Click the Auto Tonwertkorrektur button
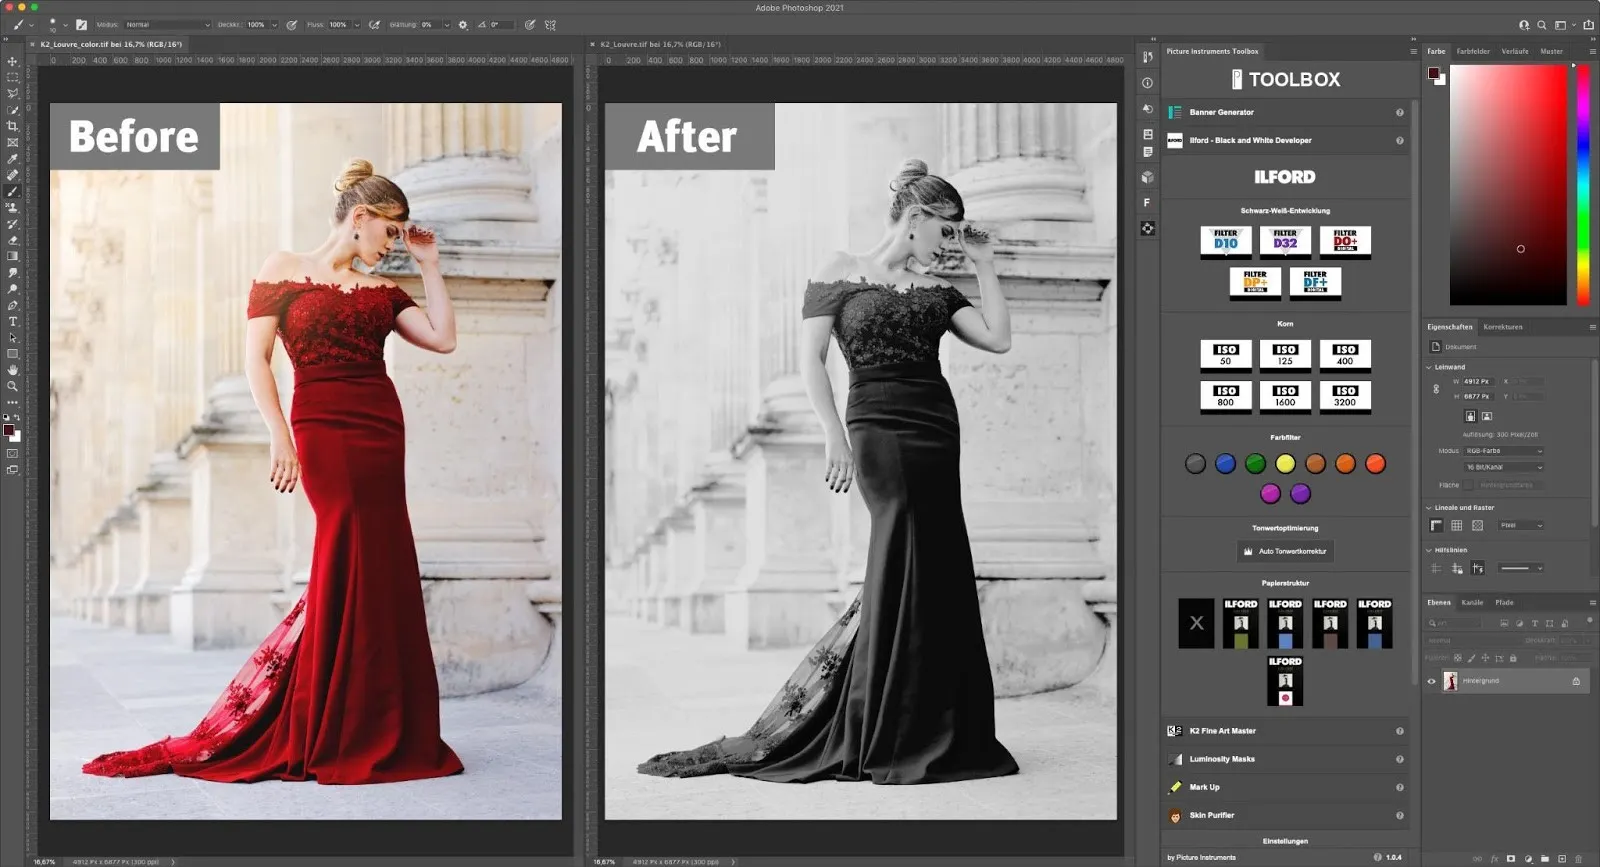Image resolution: width=1600 pixels, height=867 pixels. tap(1285, 551)
